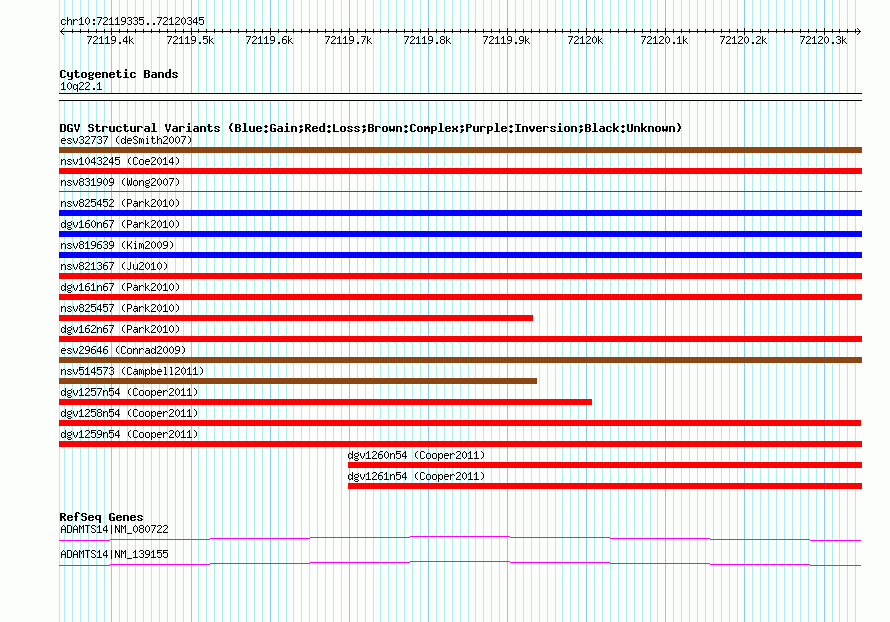This screenshot has height=622, width=890.
Task: Click the 72119.4k ruler tick label
Action: [x=110, y=40]
